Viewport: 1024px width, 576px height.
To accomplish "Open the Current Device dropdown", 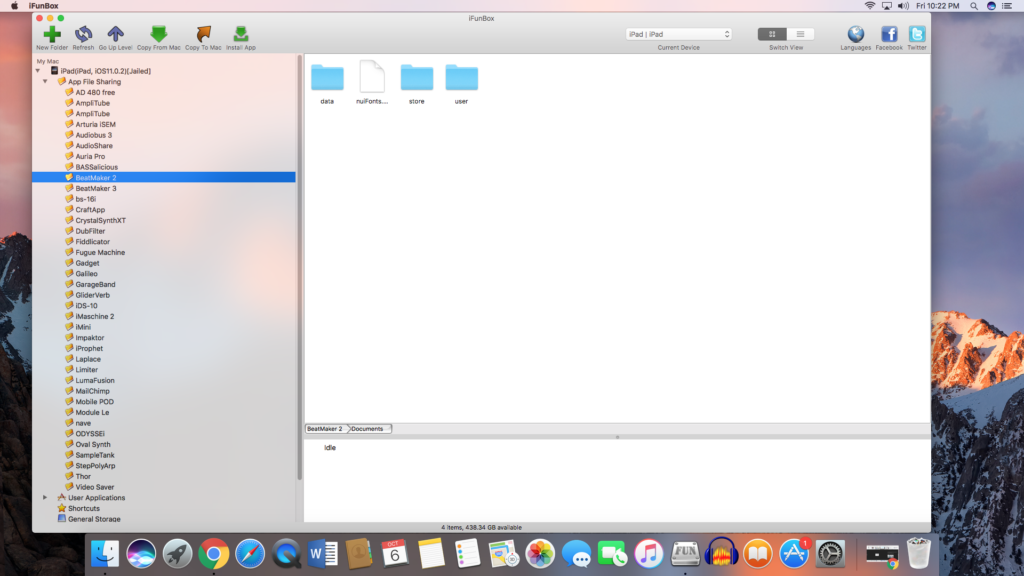I will tap(679, 34).
